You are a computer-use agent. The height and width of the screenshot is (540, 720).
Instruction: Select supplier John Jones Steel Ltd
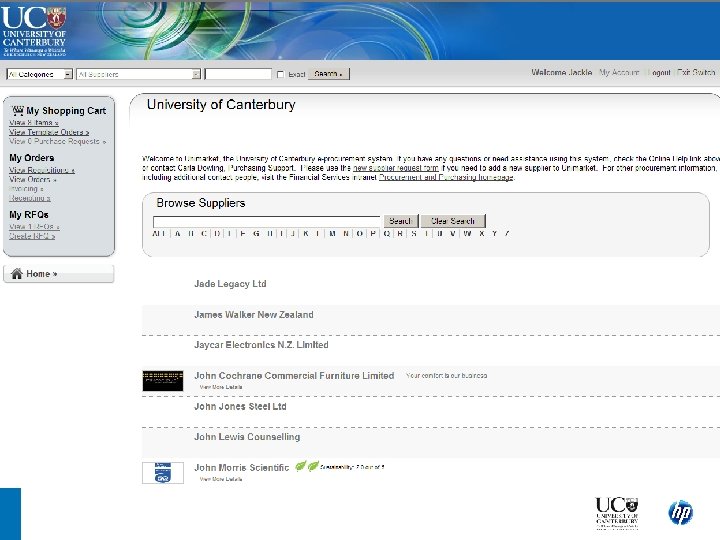pos(240,406)
